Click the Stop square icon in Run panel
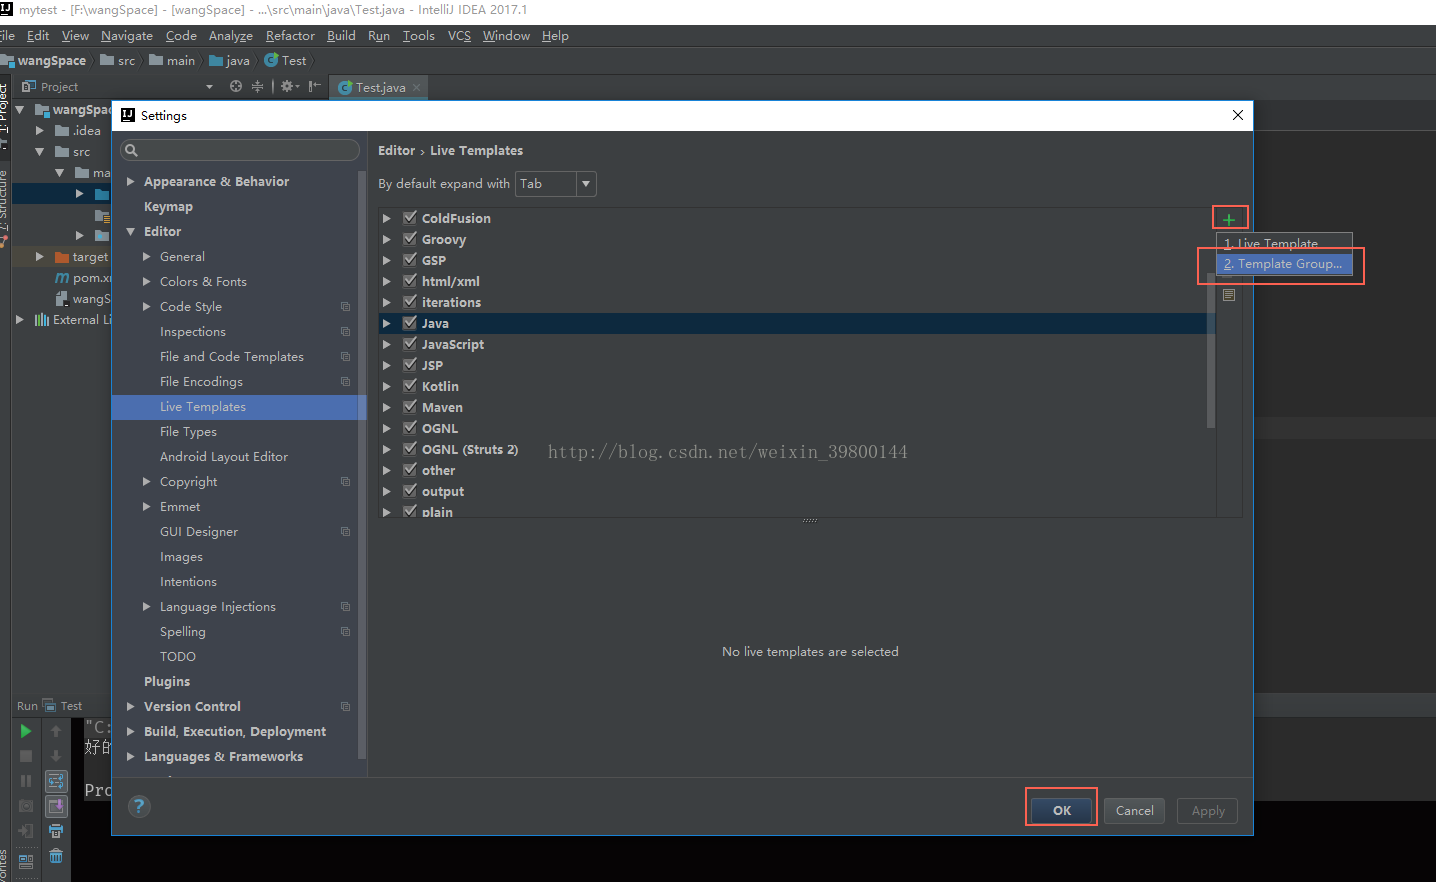The width and height of the screenshot is (1436, 882). 26,756
